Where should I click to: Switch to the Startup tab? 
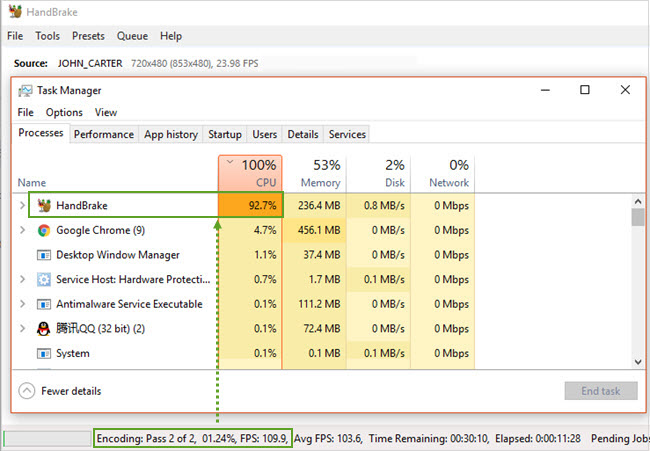click(225, 134)
